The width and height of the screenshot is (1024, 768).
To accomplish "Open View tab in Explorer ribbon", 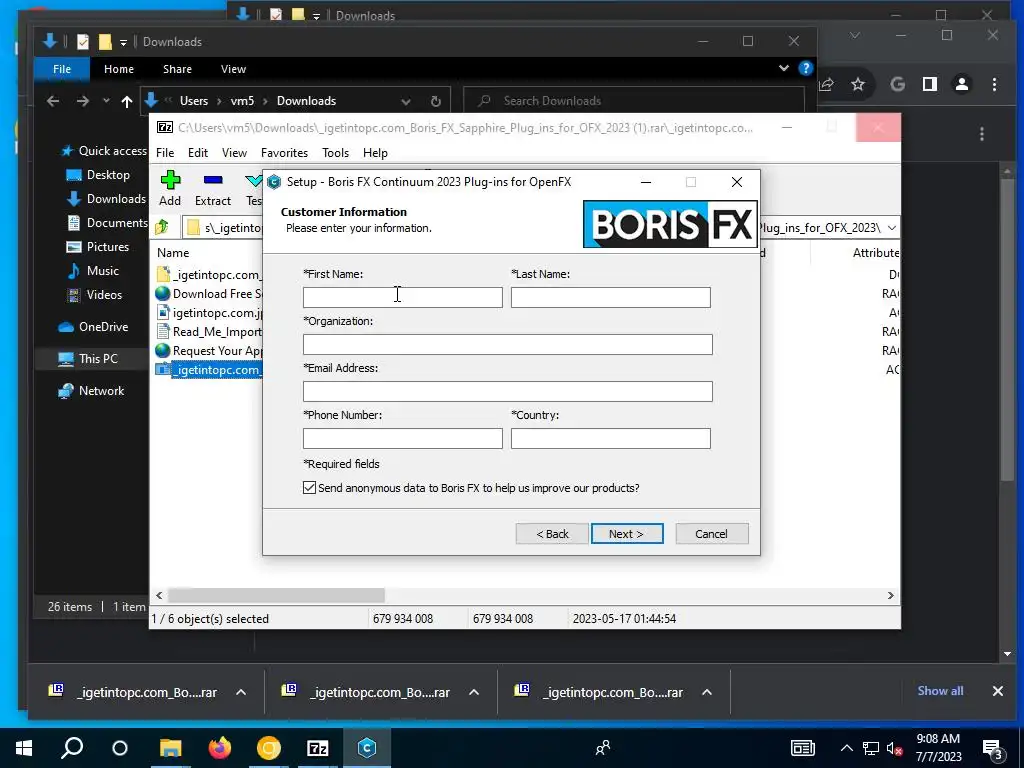I will [233, 69].
